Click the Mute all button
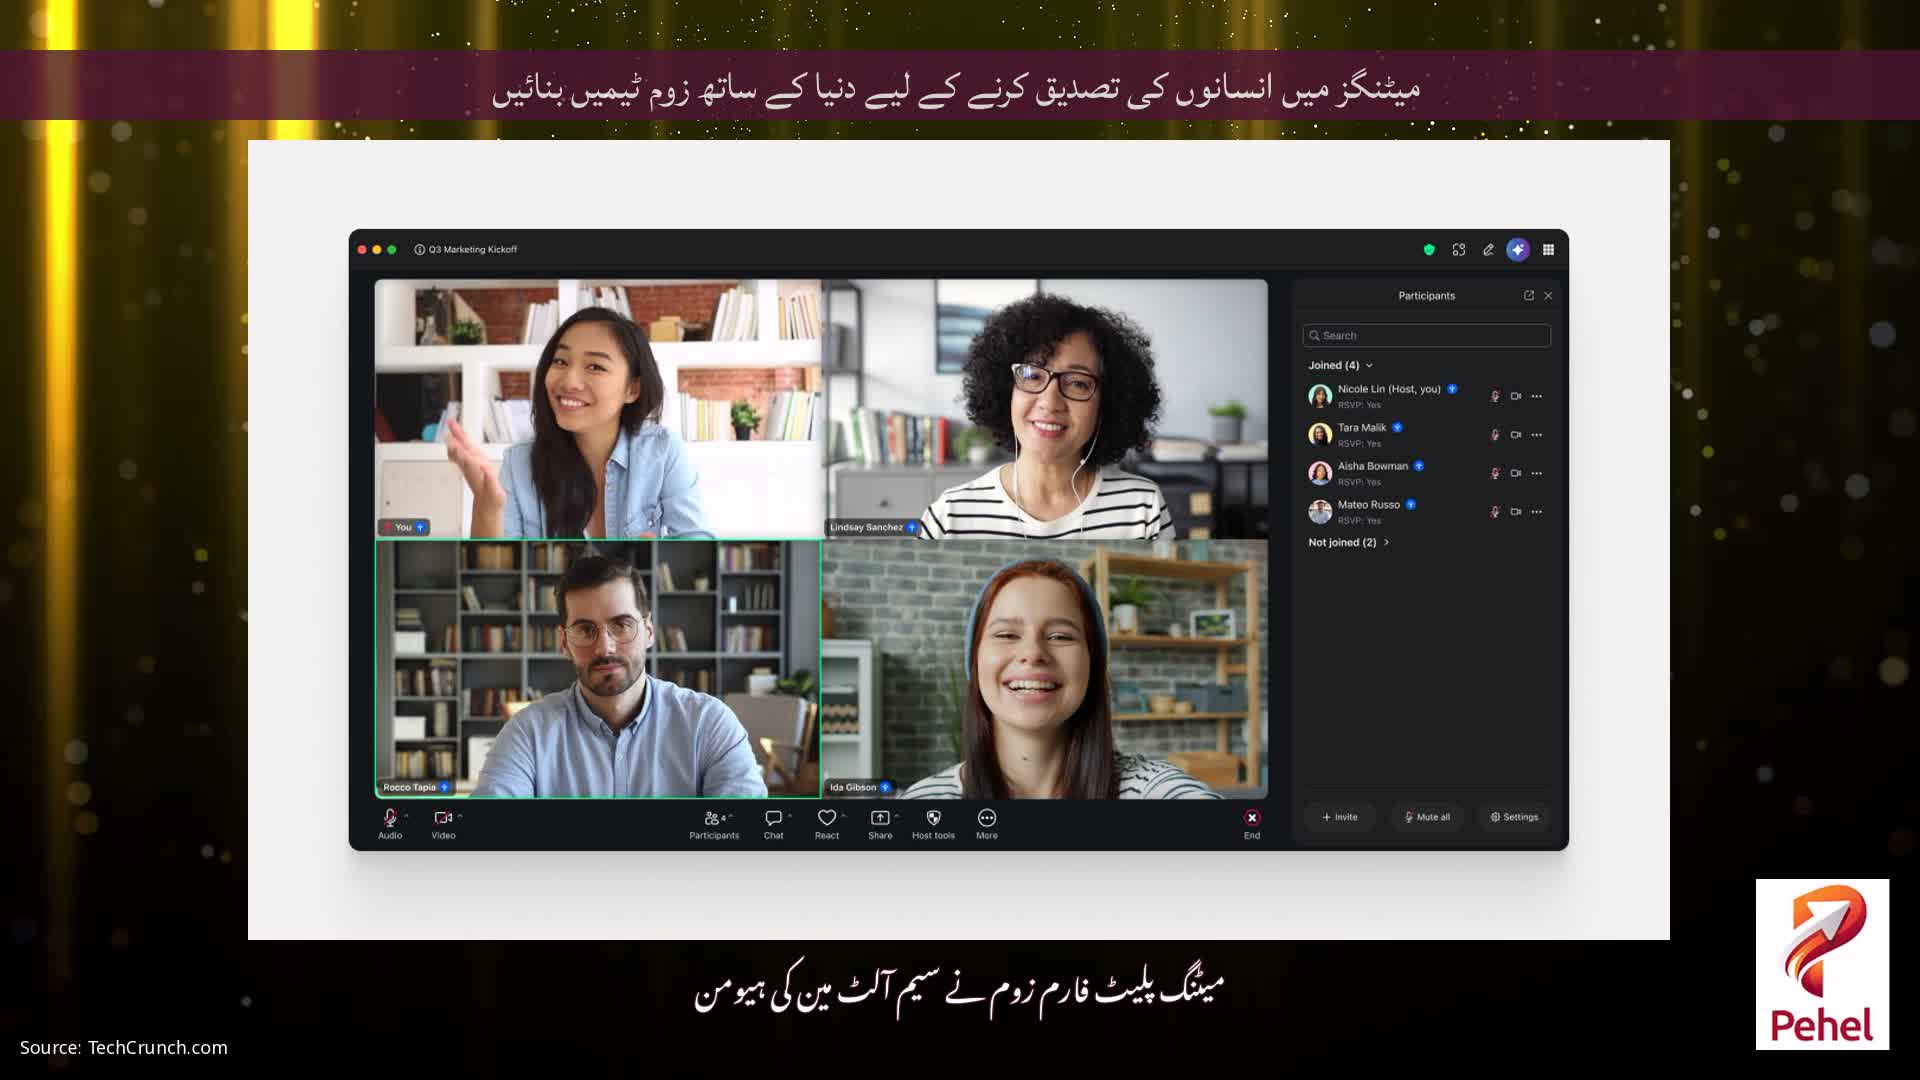Image resolution: width=1920 pixels, height=1080 pixels. (1427, 817)
